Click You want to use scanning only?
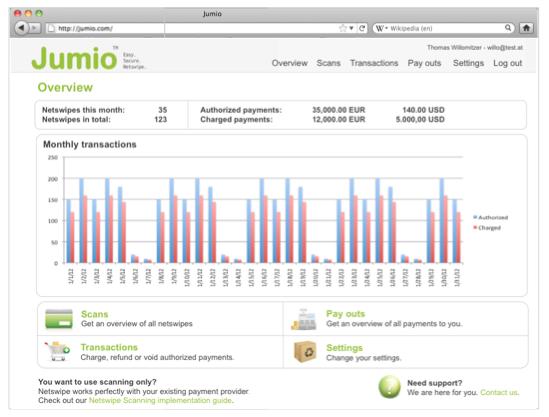The width and height of the screenshot is (549, 417). tap(97, 382)
